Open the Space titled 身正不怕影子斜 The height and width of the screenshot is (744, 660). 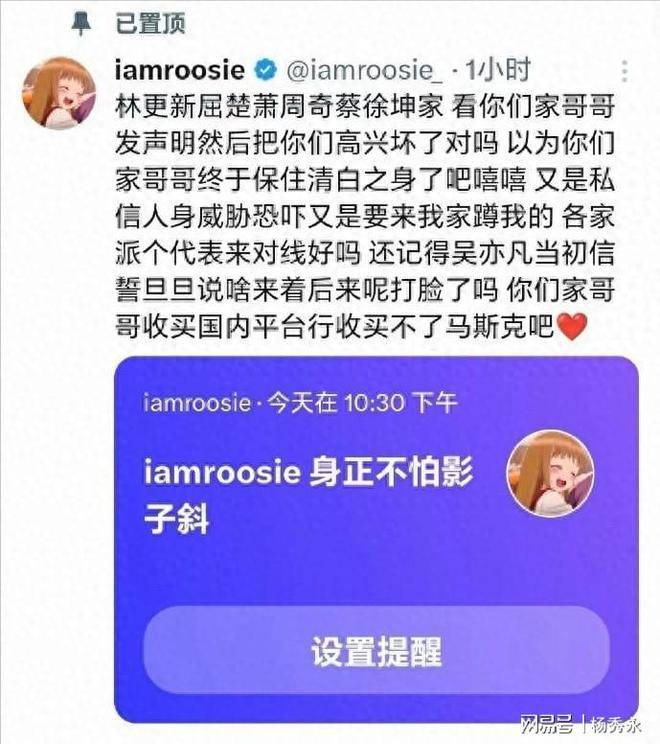pos(308,496)
